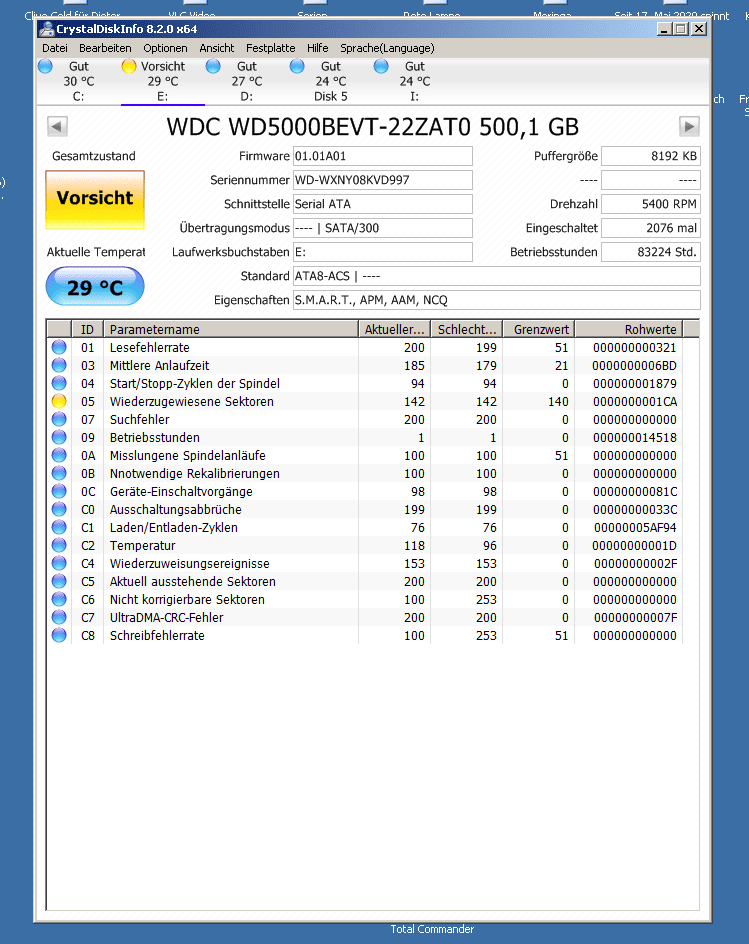Image resolution: width=749 pixels, height=944 pixels.
Task: Click status icon for Geräte-Einschaltvorgänge
Action: (59, 491)
